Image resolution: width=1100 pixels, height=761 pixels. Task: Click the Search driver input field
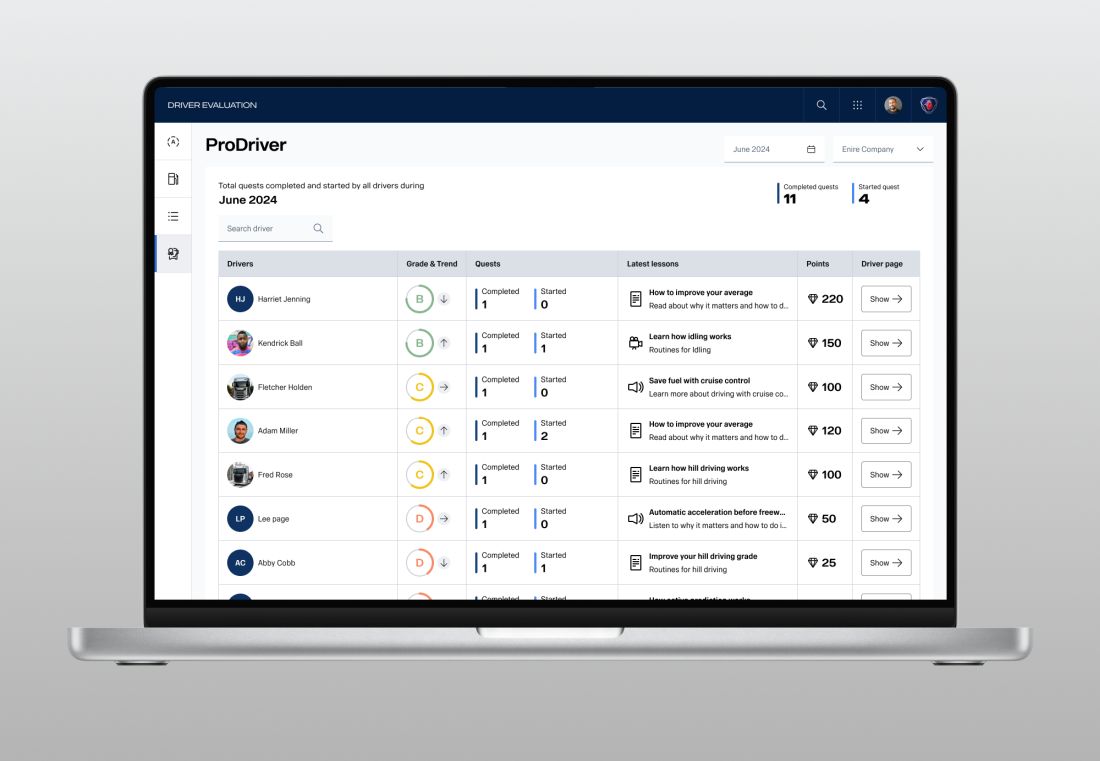click(275, 229)
